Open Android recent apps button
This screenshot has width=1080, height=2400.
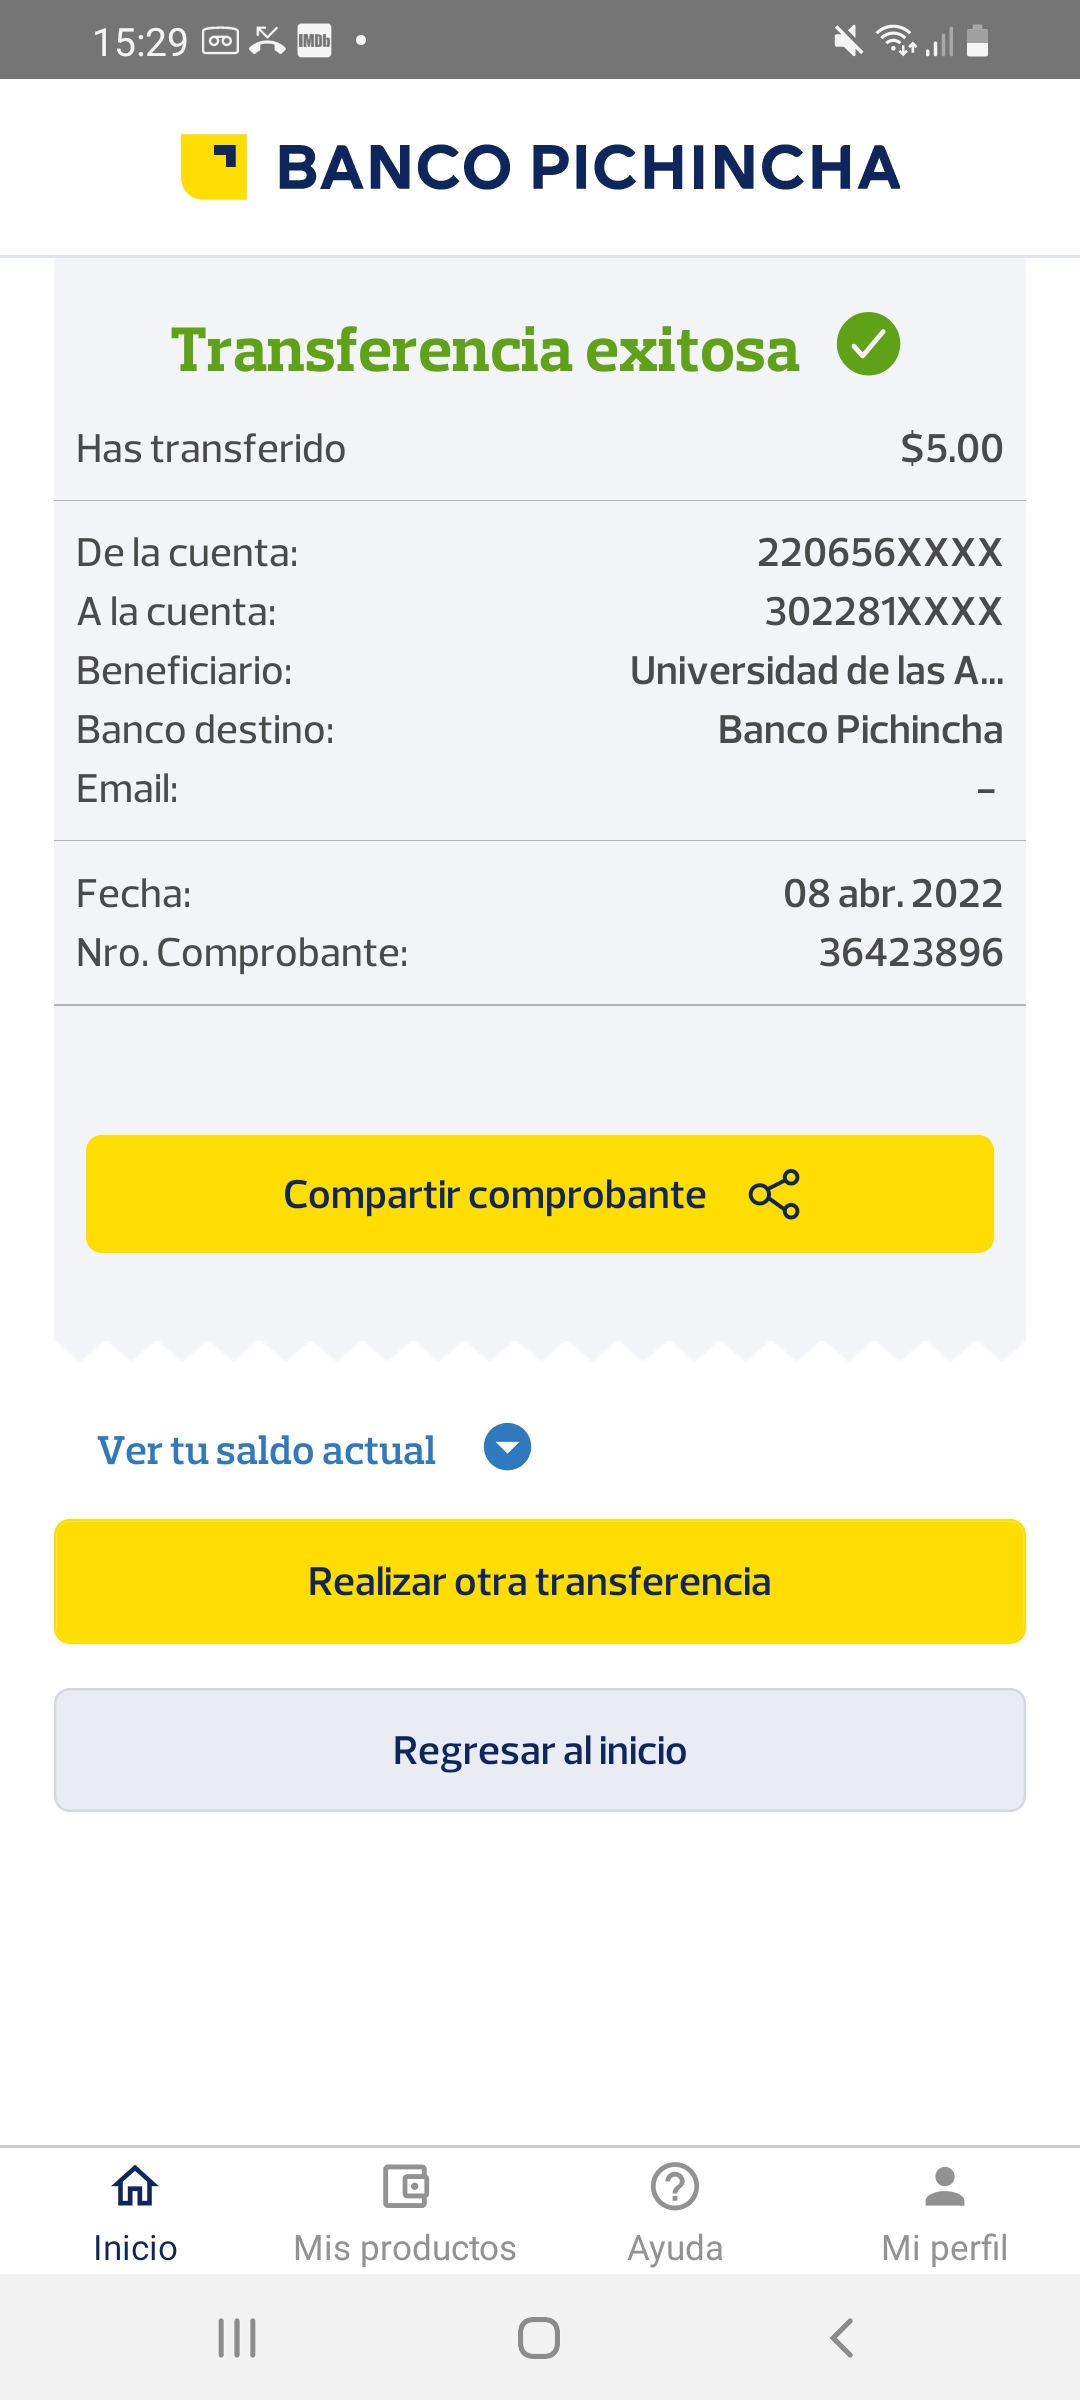point(237,2338)
